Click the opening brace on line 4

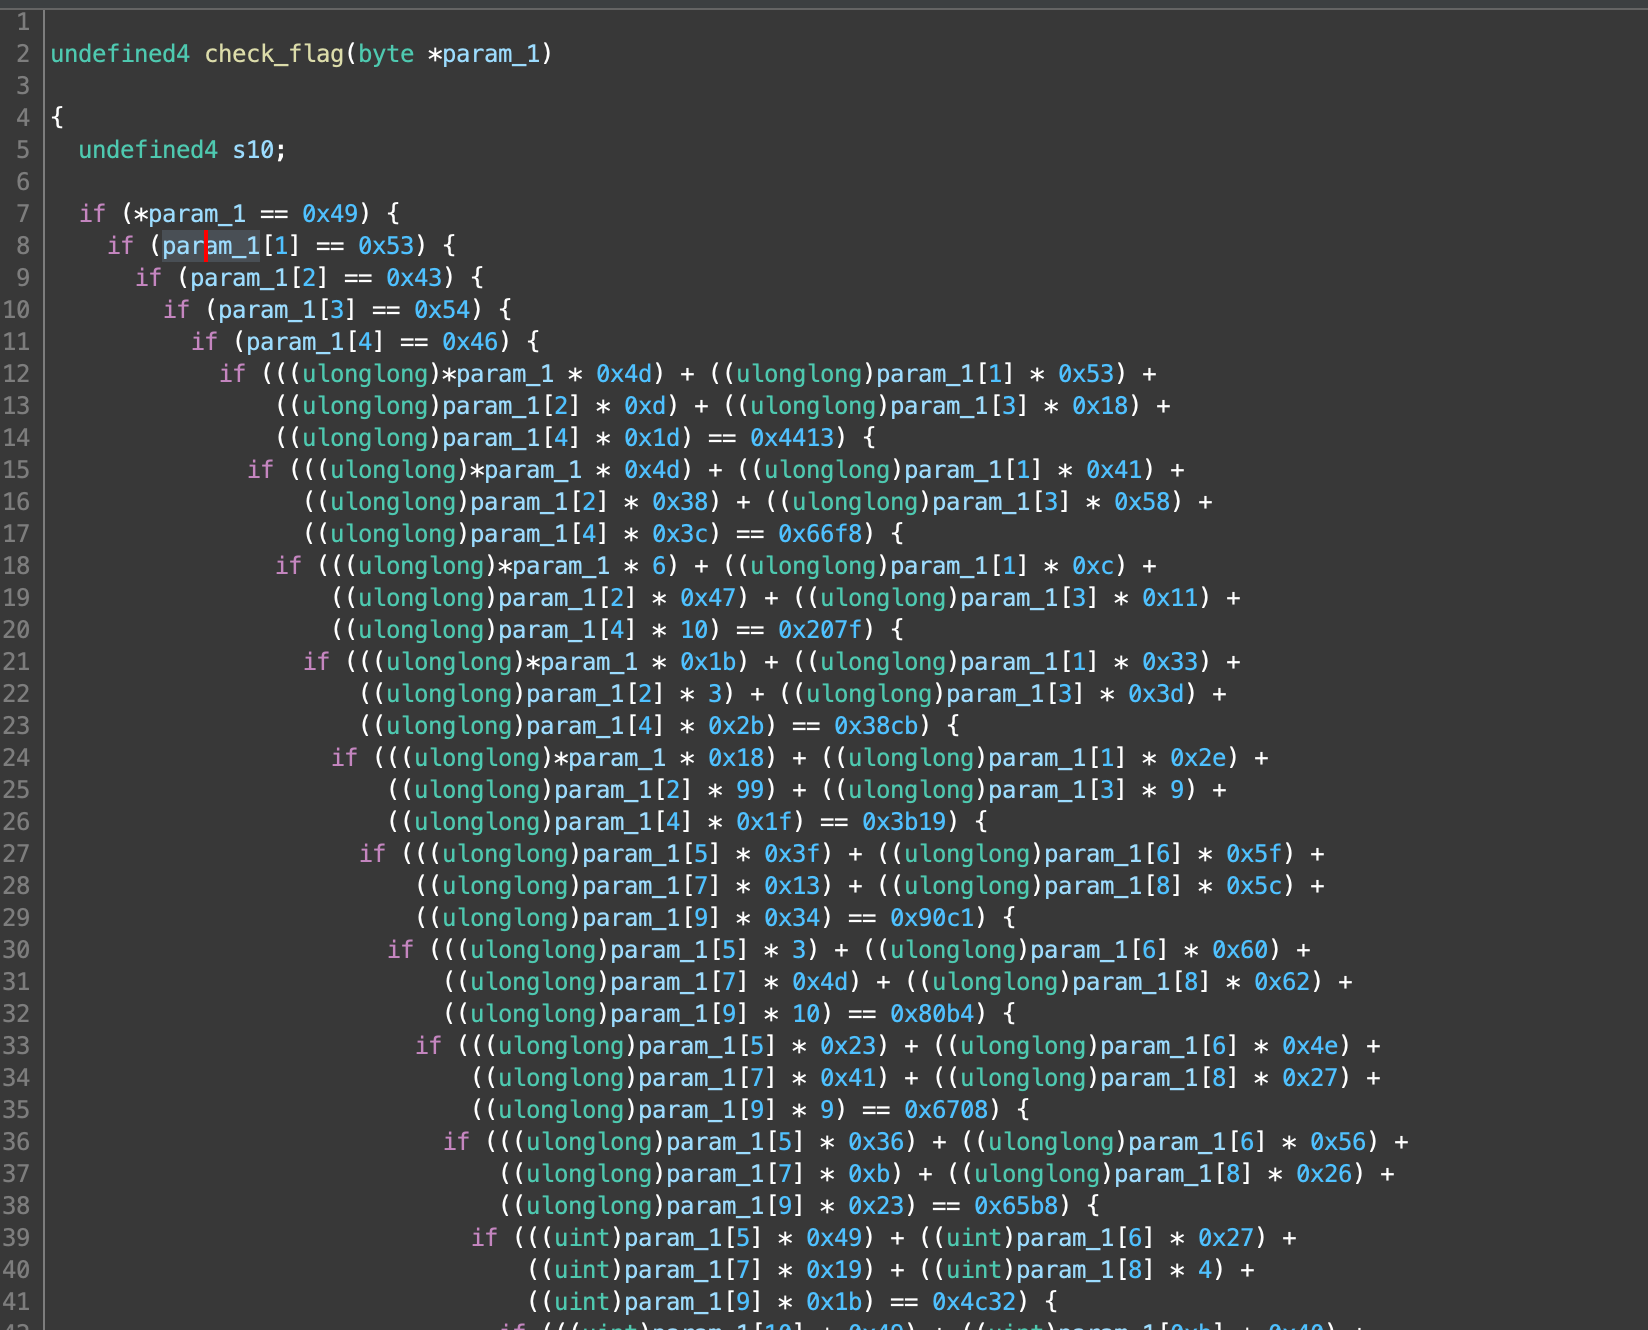pyautogui.click(x=57, y=118)
